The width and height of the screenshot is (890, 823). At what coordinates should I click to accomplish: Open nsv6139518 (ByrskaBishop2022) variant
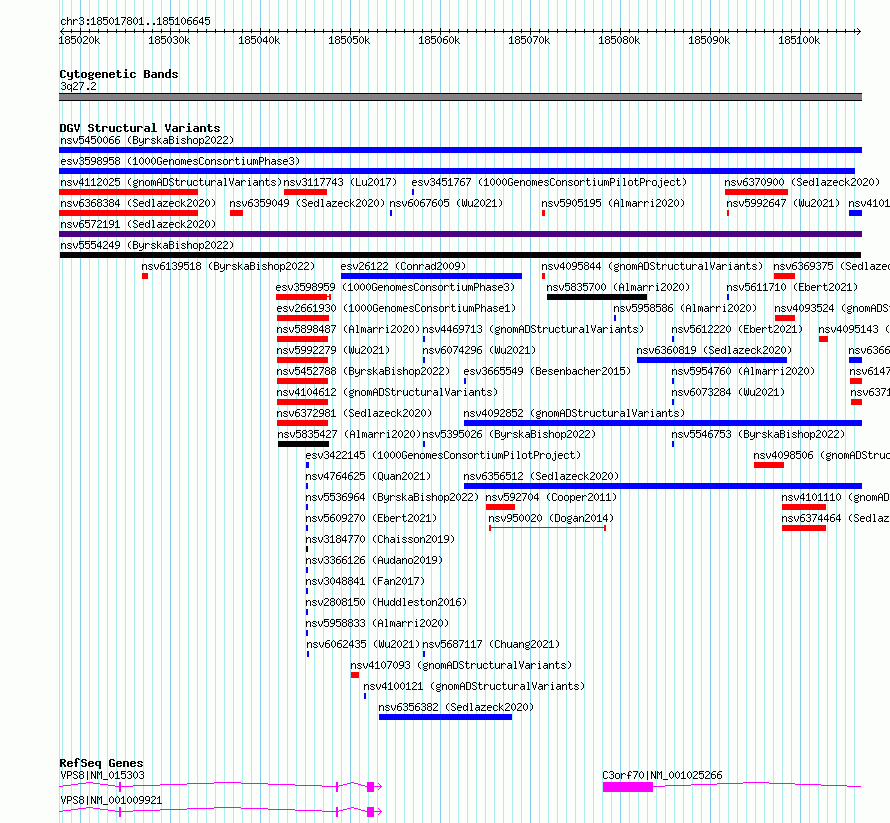pyautogui.click(x=228, y=266)
